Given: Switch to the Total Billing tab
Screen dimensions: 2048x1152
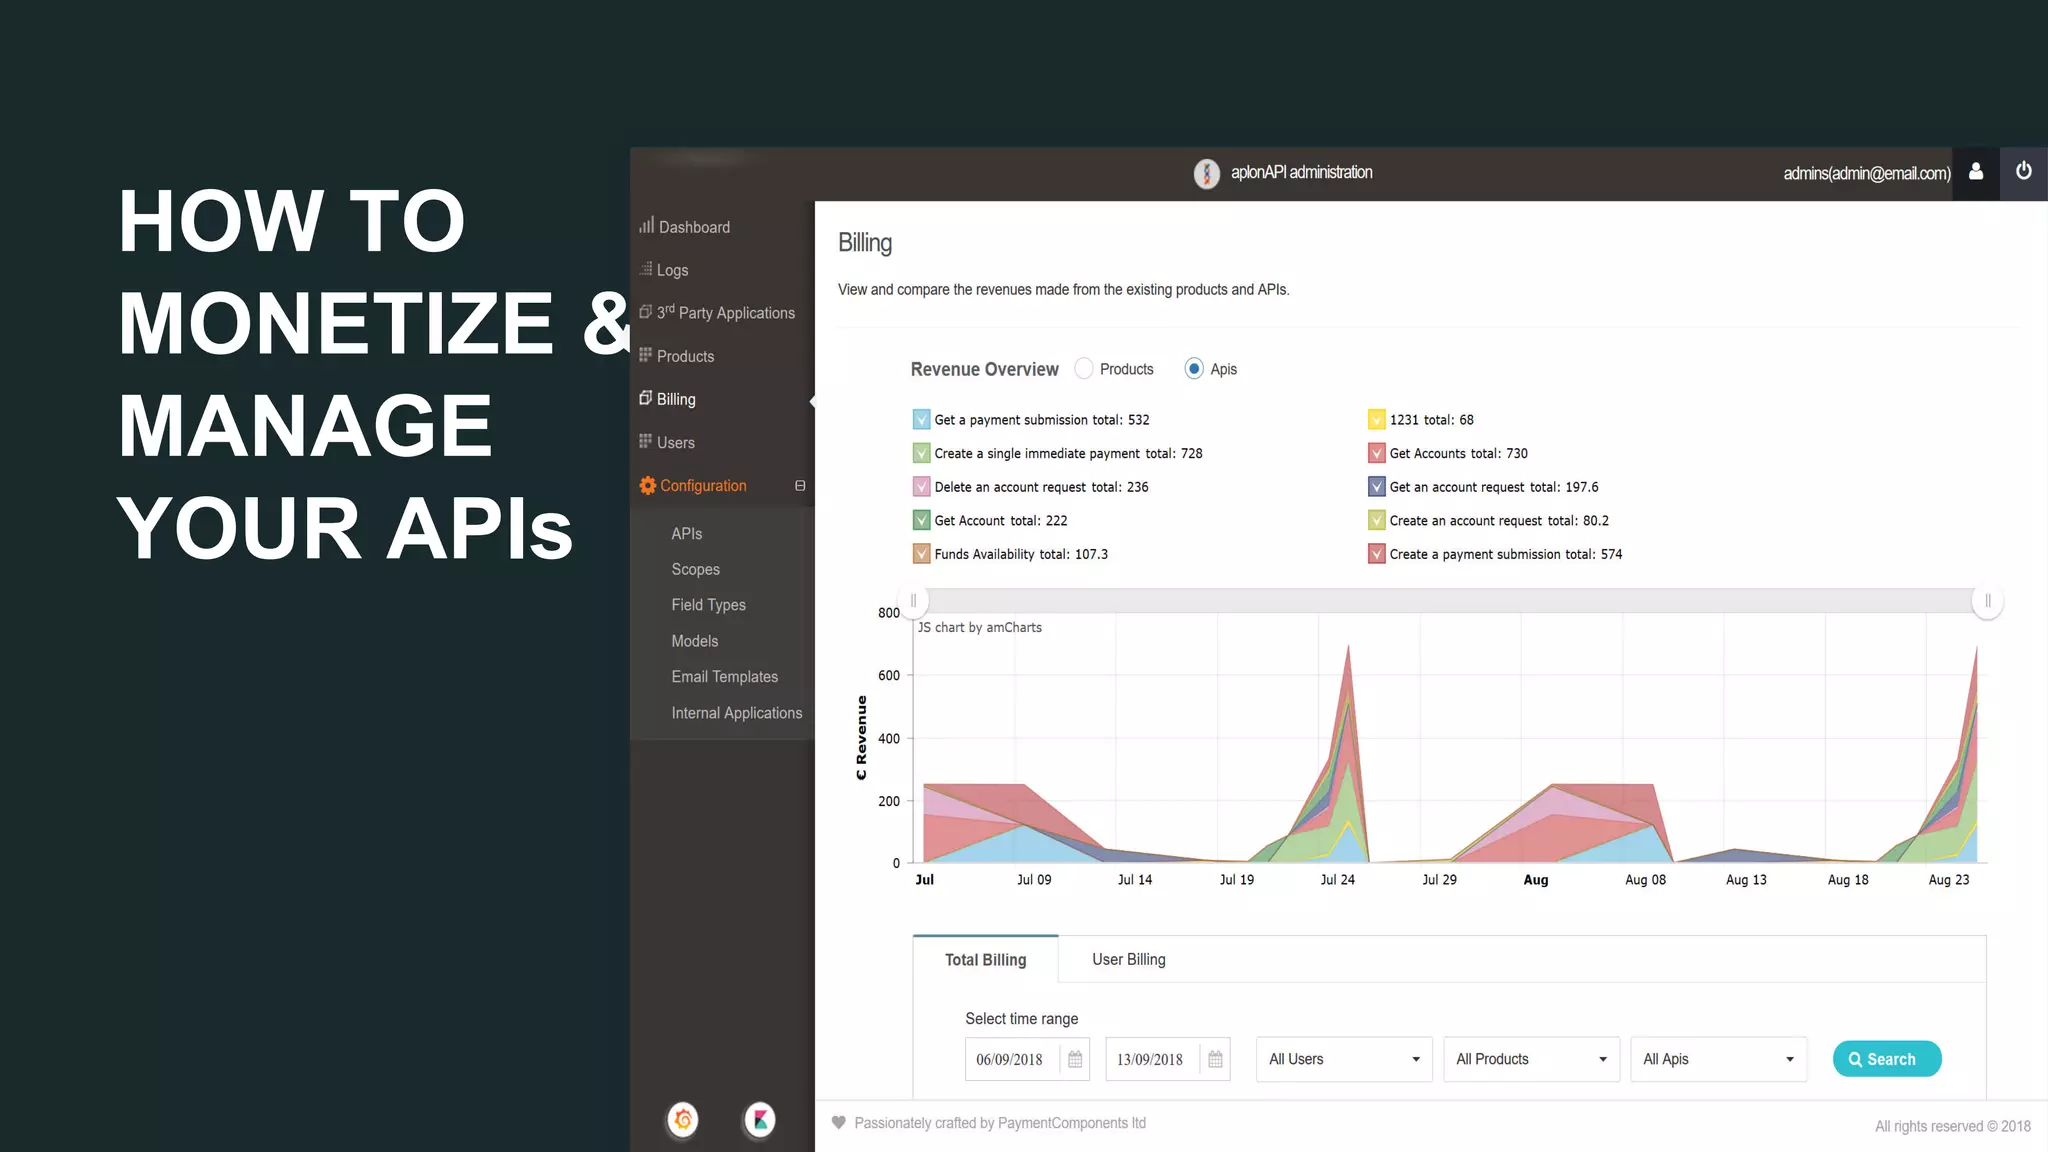Looking at the screenshot, I should pos(986,960).
